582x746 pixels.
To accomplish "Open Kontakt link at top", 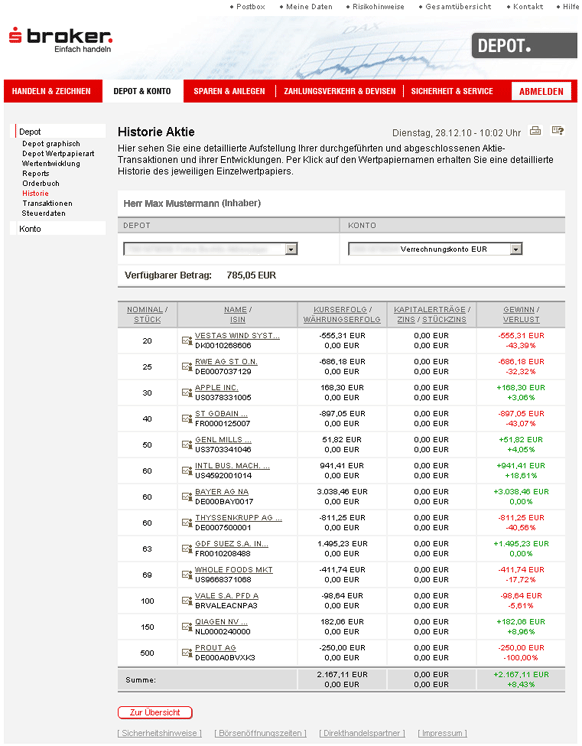I will click(x=528, y=7).
